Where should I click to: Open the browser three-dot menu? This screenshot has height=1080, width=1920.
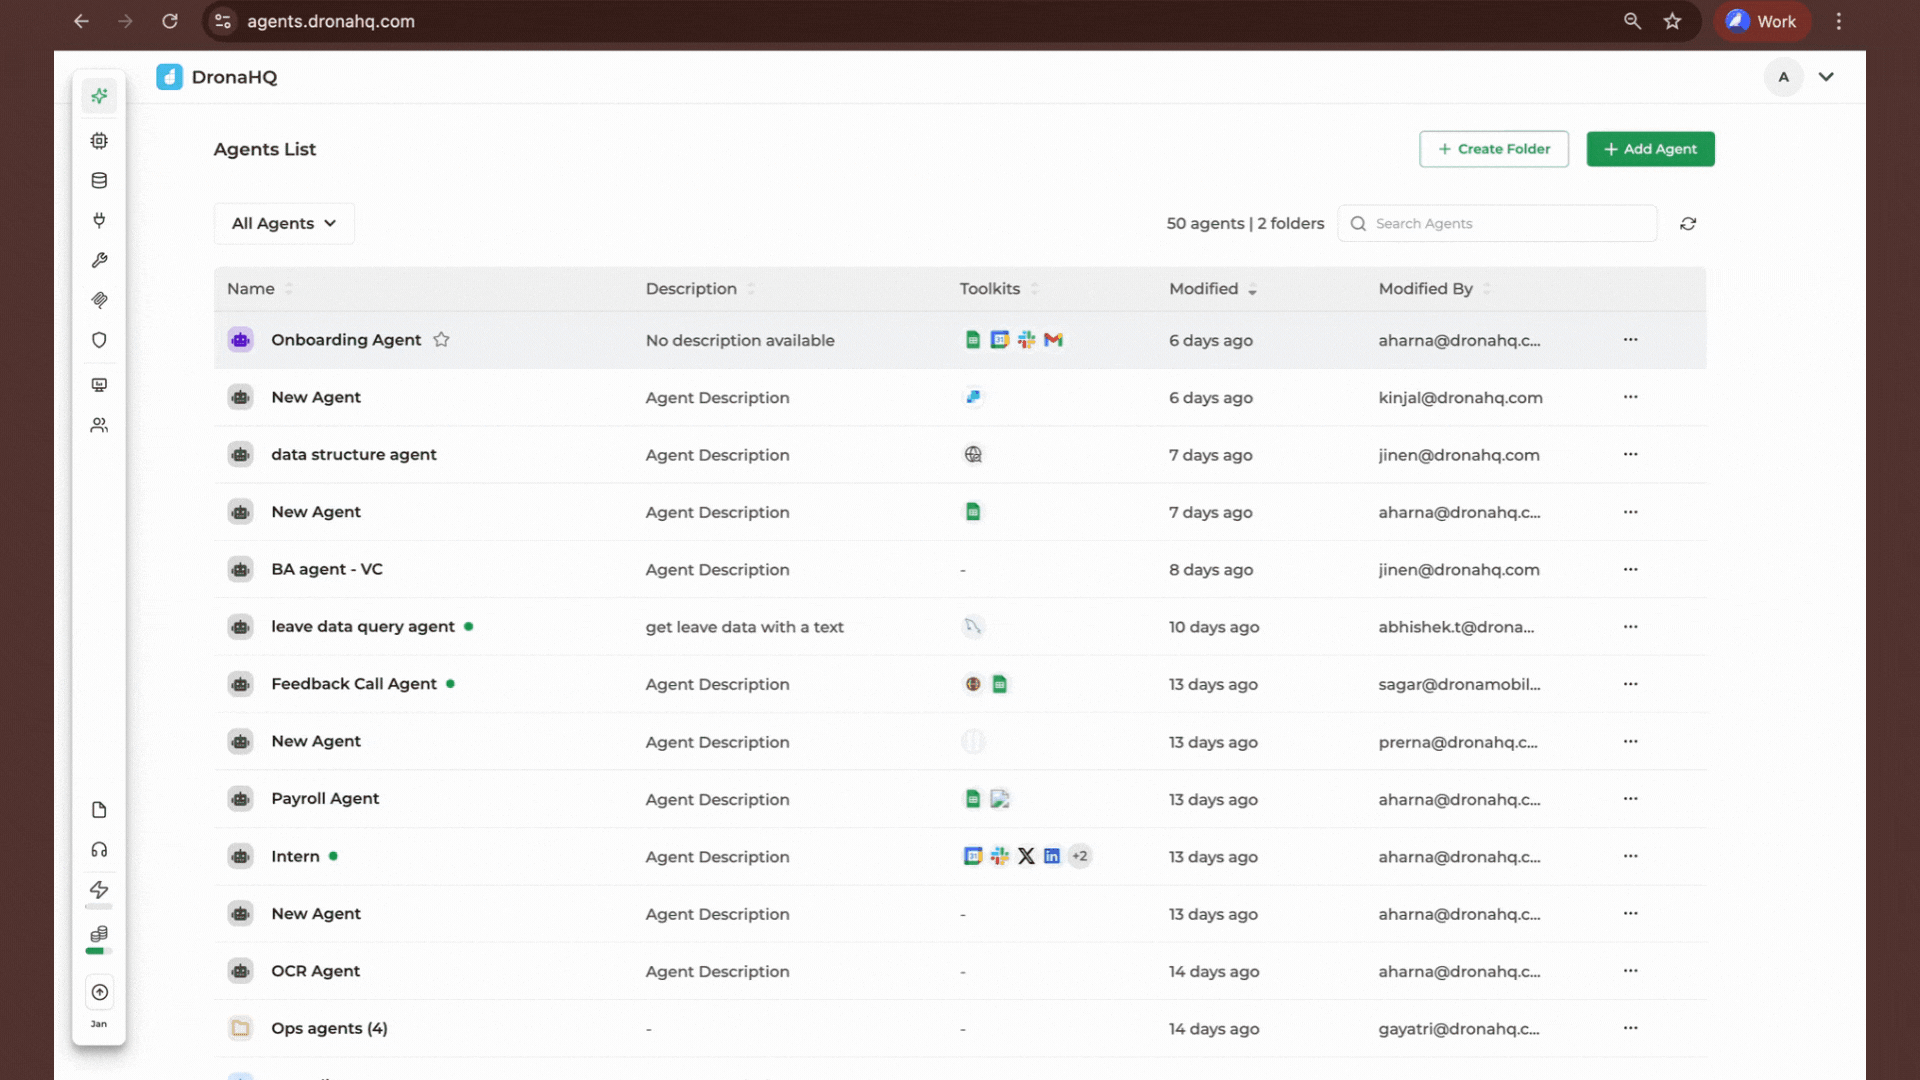pos(1839,21)
